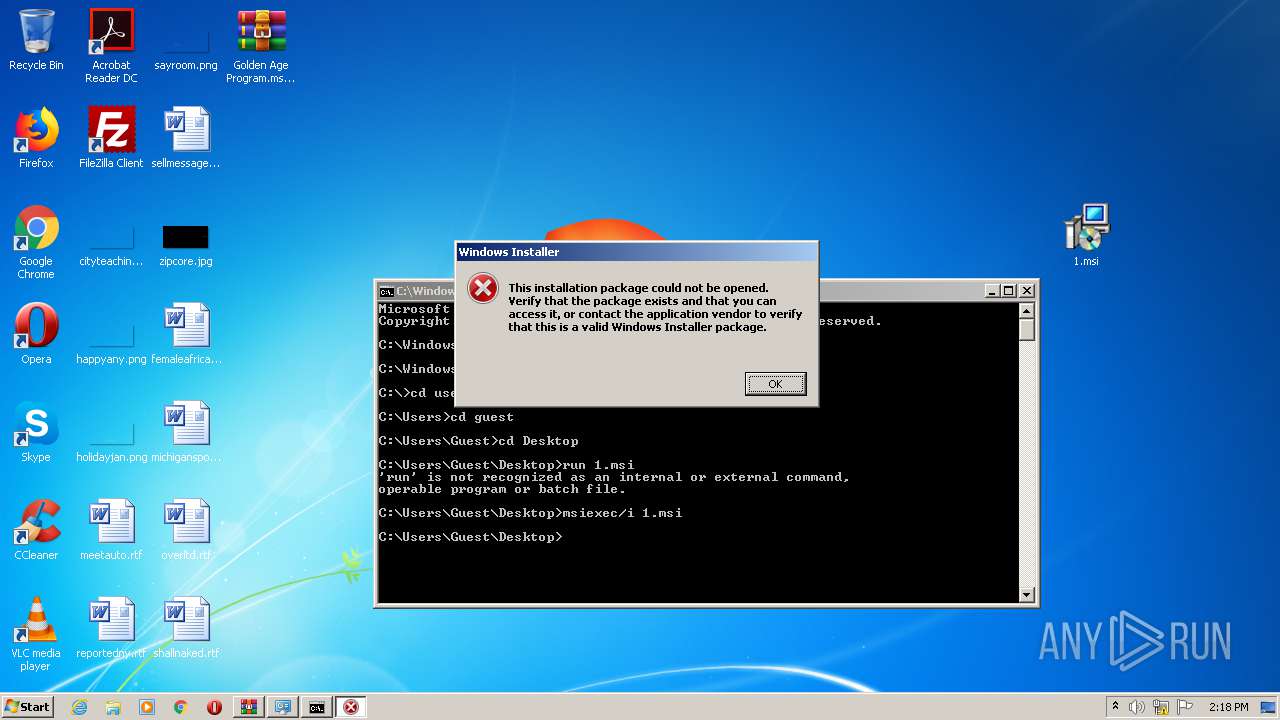Select the CCleaner desktop shortcut
Image resolution: width=1280 pixels, height=720 pixels.
pos(36,530)
